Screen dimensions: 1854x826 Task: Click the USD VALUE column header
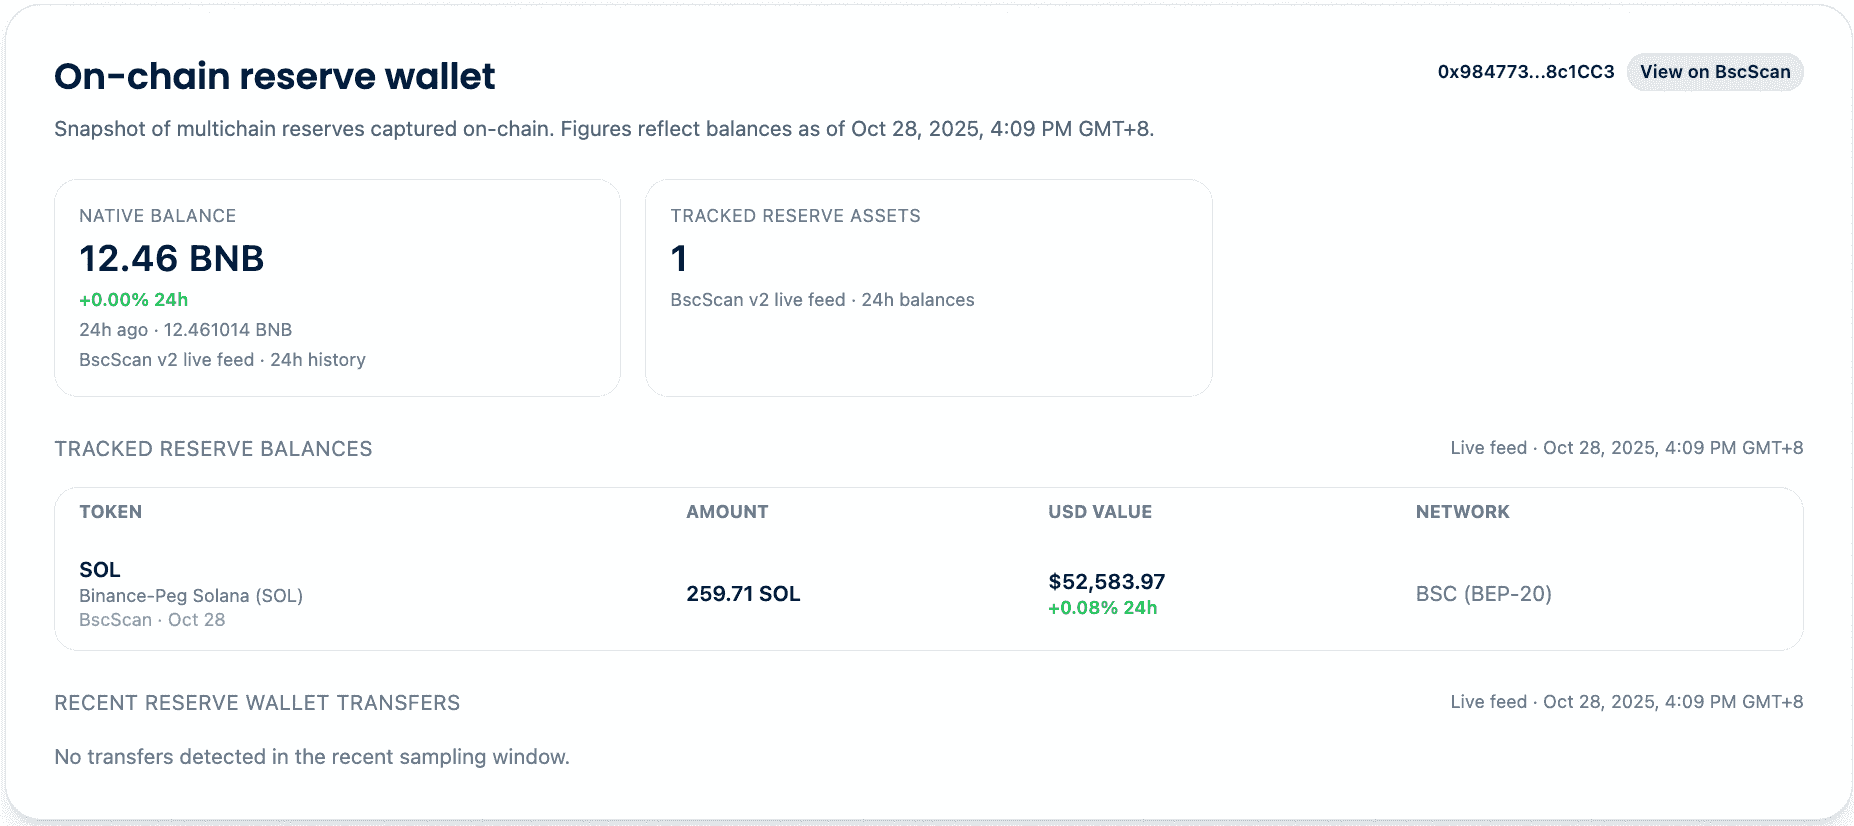(x=1099, y=512)
